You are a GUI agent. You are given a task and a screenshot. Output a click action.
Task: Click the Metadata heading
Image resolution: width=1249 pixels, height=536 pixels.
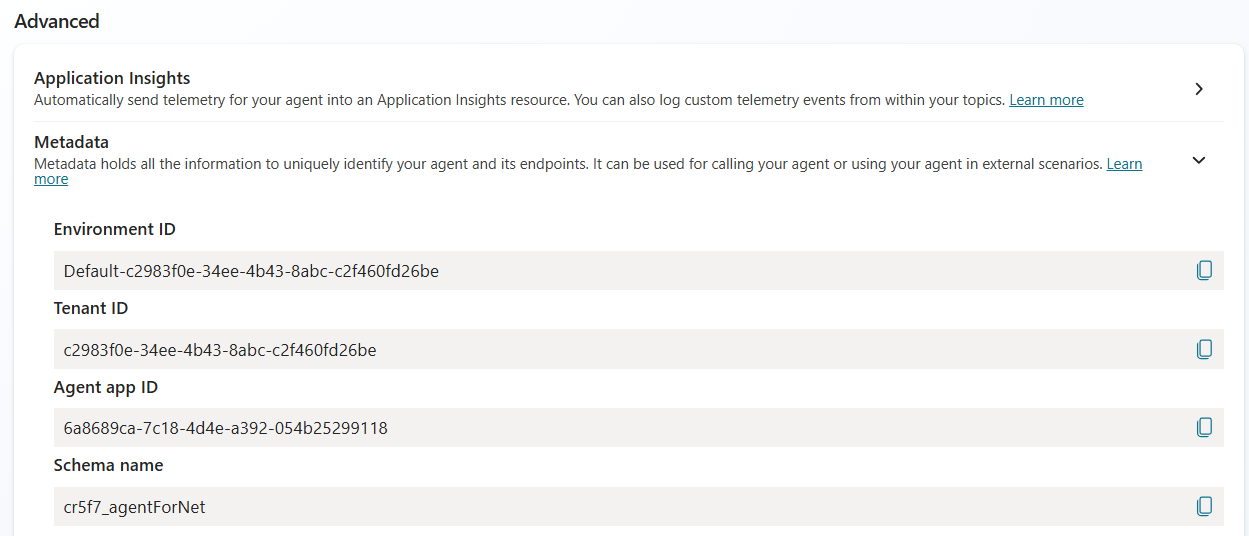click(71, 142)
